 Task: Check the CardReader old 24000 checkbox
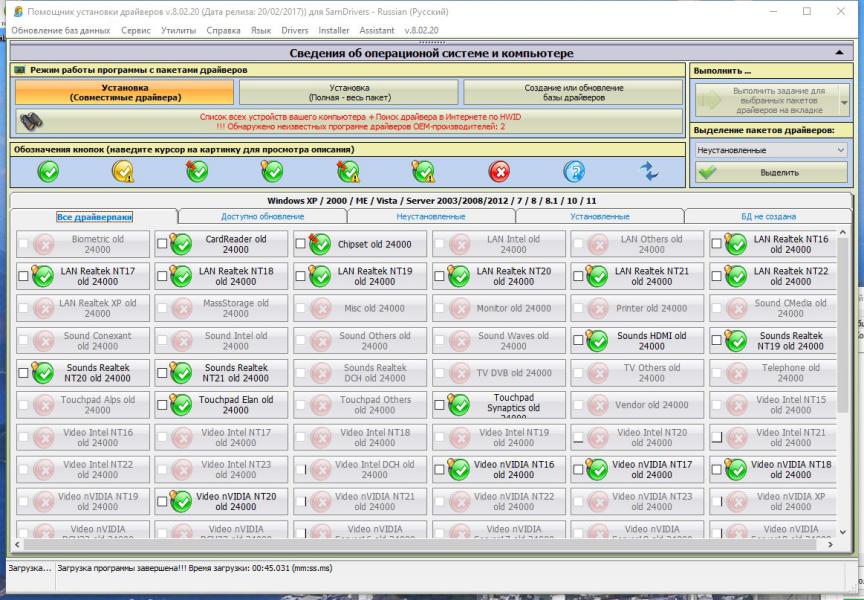(162, 244)
